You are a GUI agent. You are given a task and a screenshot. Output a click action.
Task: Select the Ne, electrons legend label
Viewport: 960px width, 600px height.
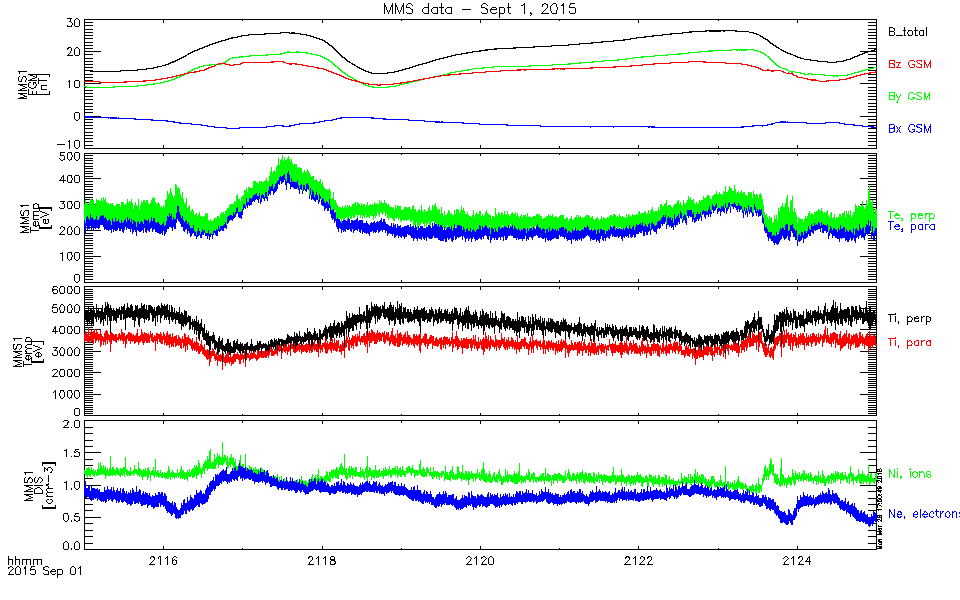(923, 514)
